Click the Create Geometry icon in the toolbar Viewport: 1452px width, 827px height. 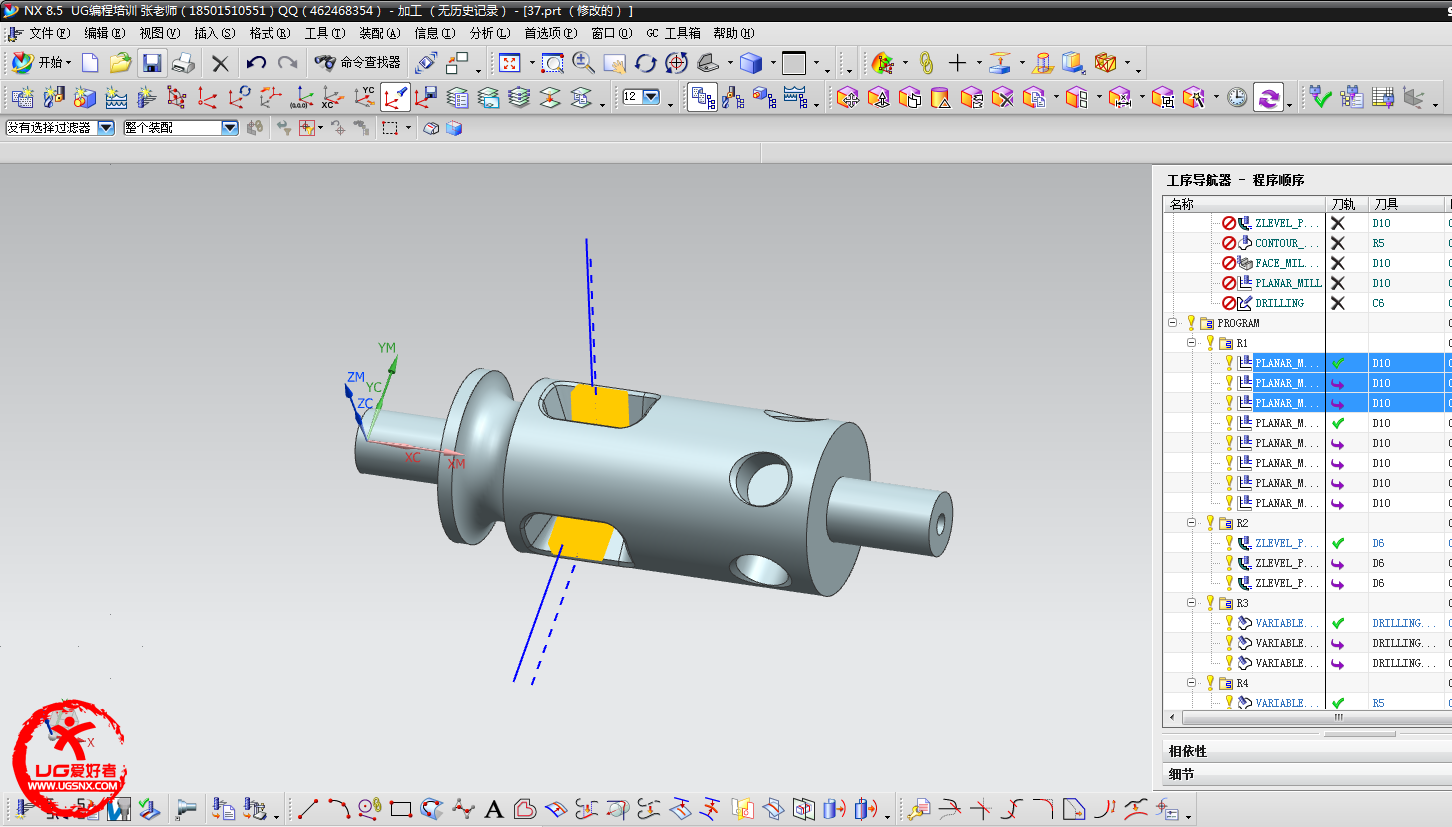click(x=85, y=97)
